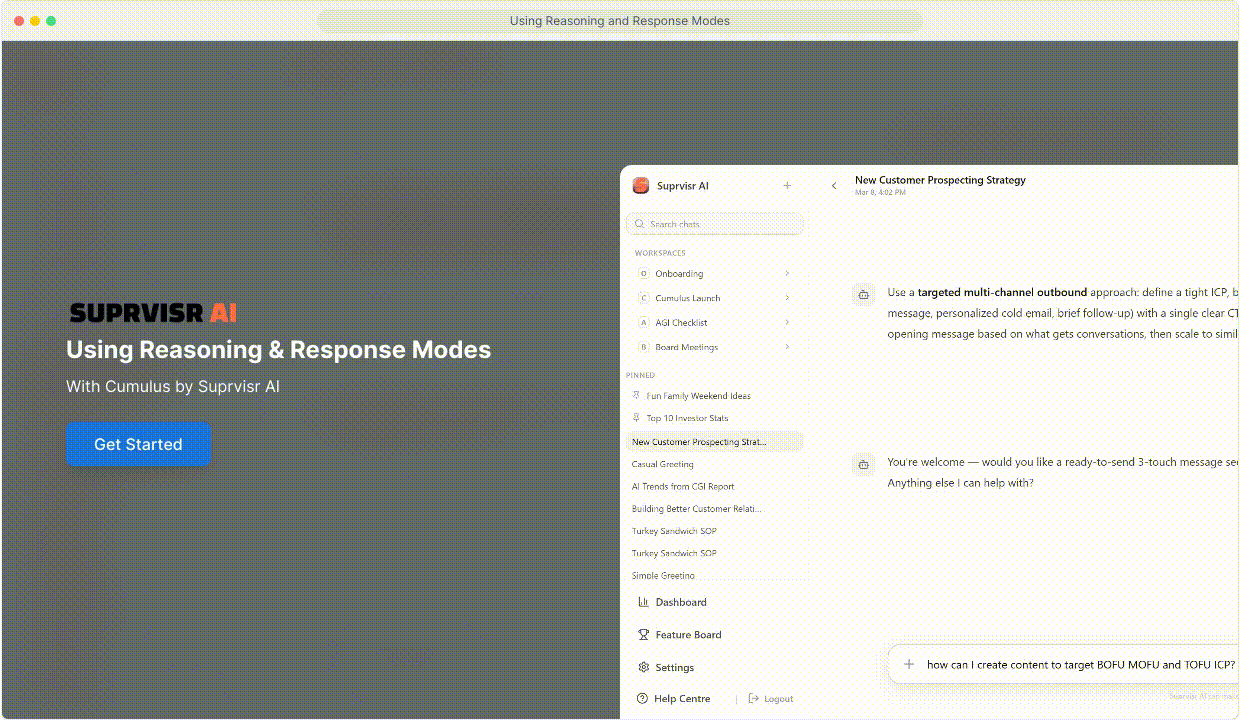
Task: Open Settings gear icon
Action: 643,668
